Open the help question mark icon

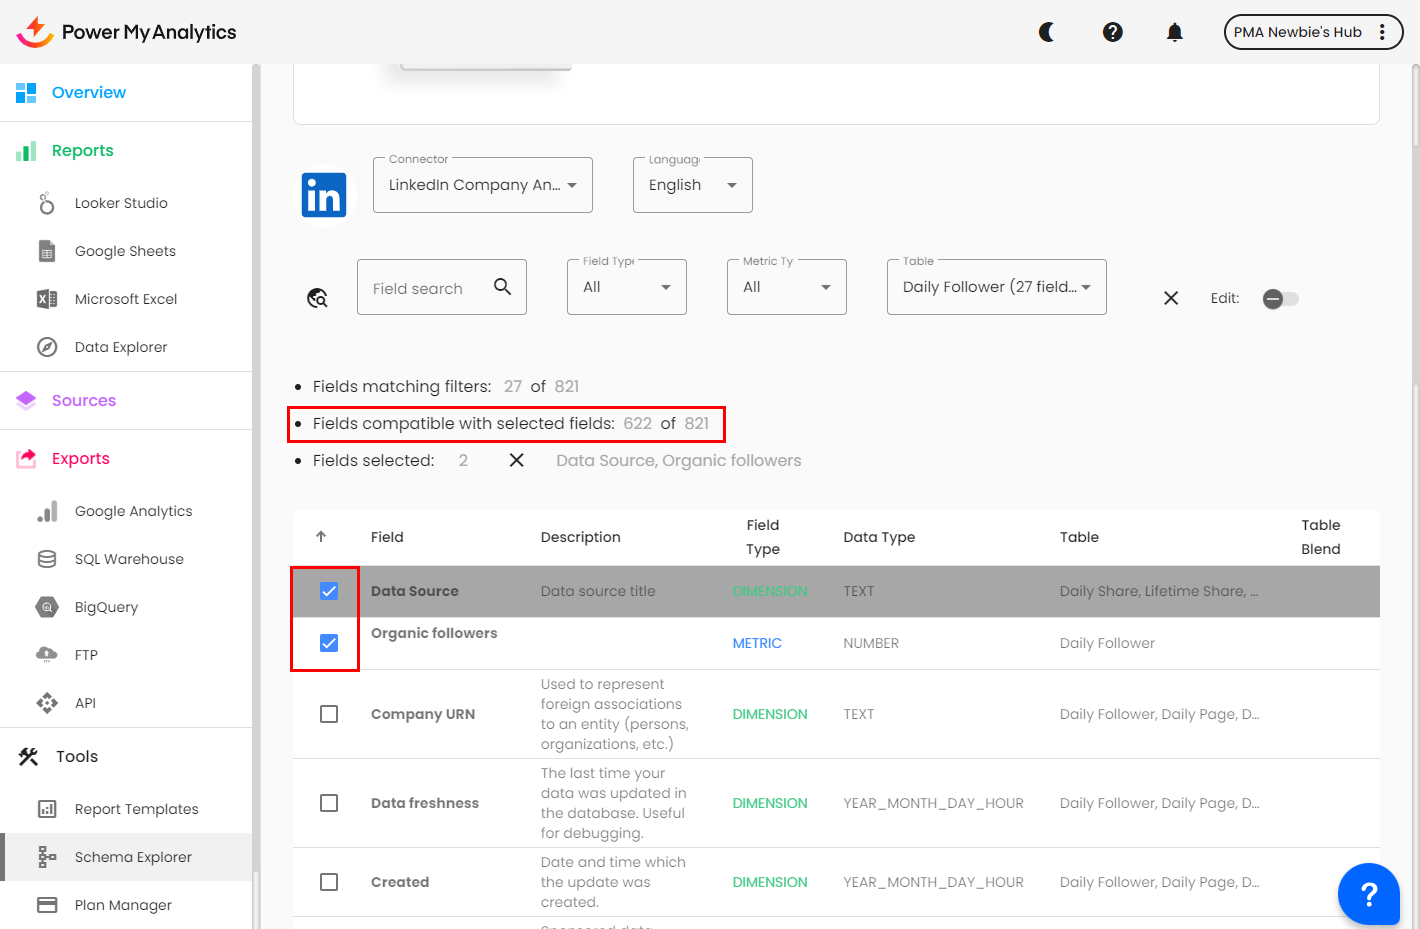(1112, 32)
